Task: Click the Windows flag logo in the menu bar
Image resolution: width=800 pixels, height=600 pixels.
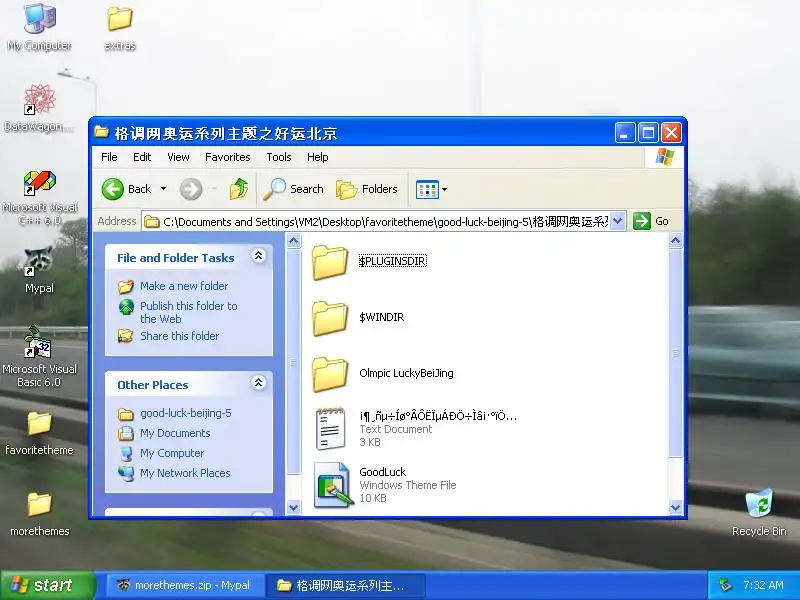Action: point(665,157)
